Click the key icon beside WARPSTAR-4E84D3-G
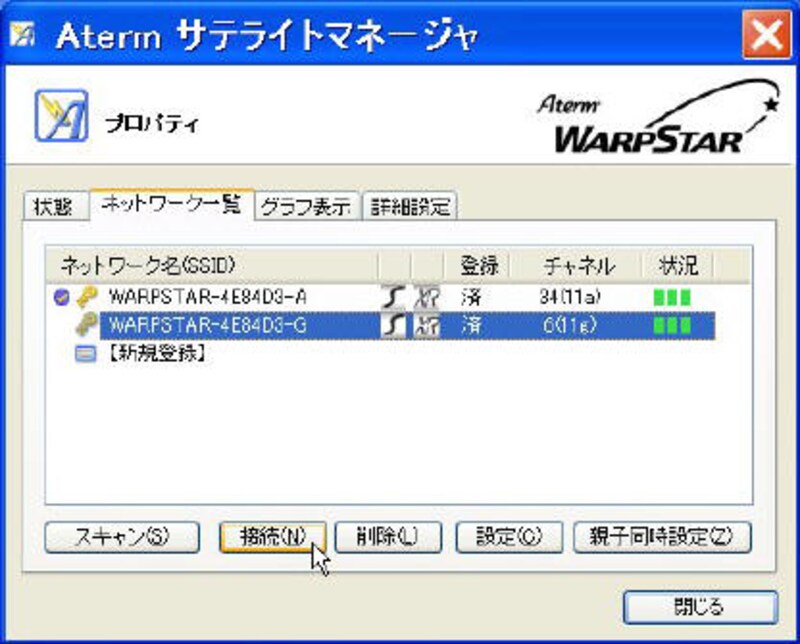800x644 pixels. click(x=87, y=324)
